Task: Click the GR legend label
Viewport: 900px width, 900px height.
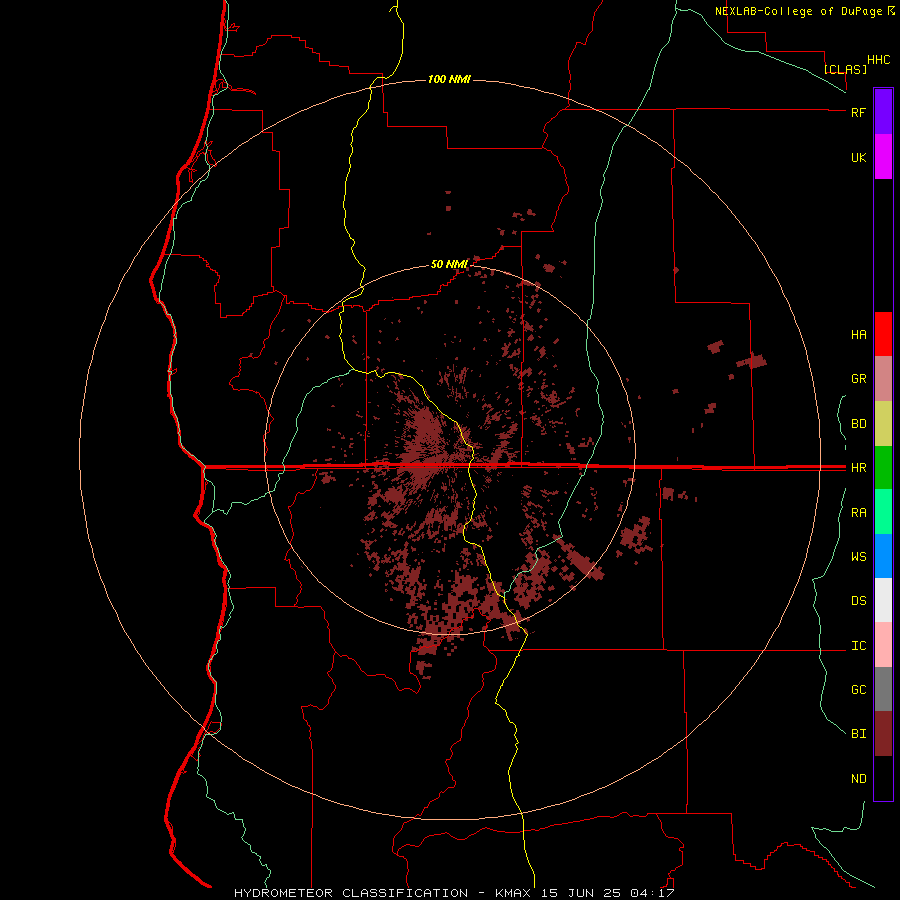Action: 858,379
